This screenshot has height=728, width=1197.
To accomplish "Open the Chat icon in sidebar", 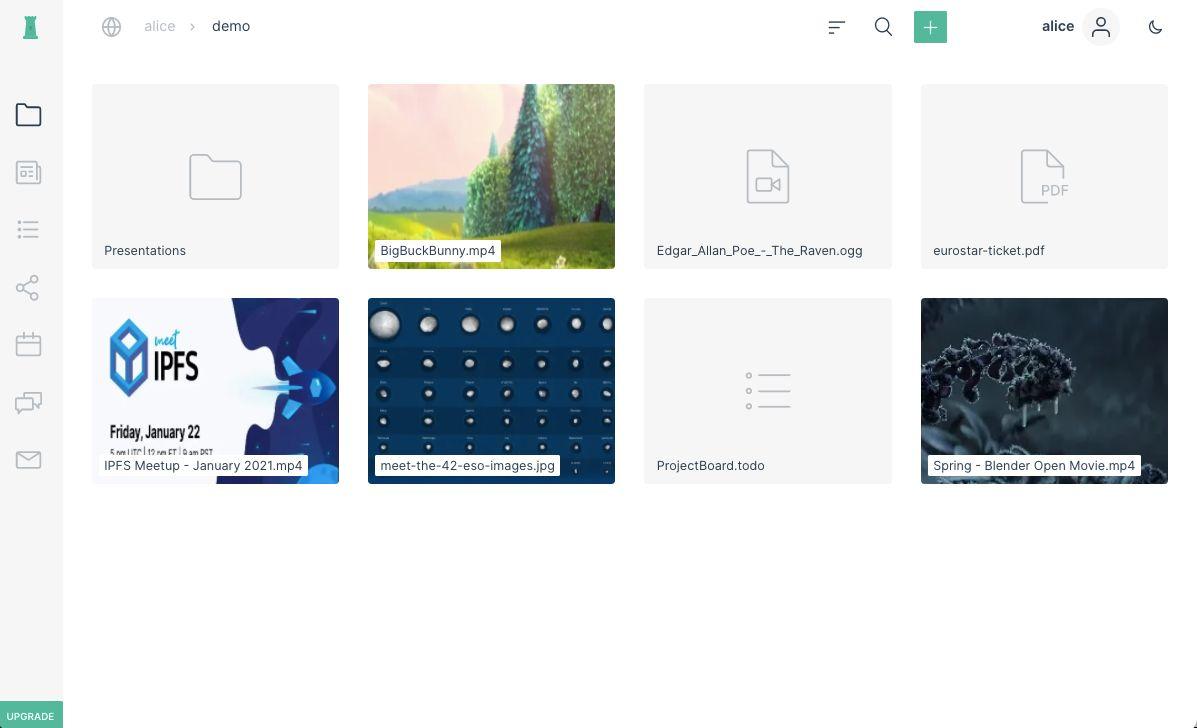I will pyautogui.click(x=28, y=402).
